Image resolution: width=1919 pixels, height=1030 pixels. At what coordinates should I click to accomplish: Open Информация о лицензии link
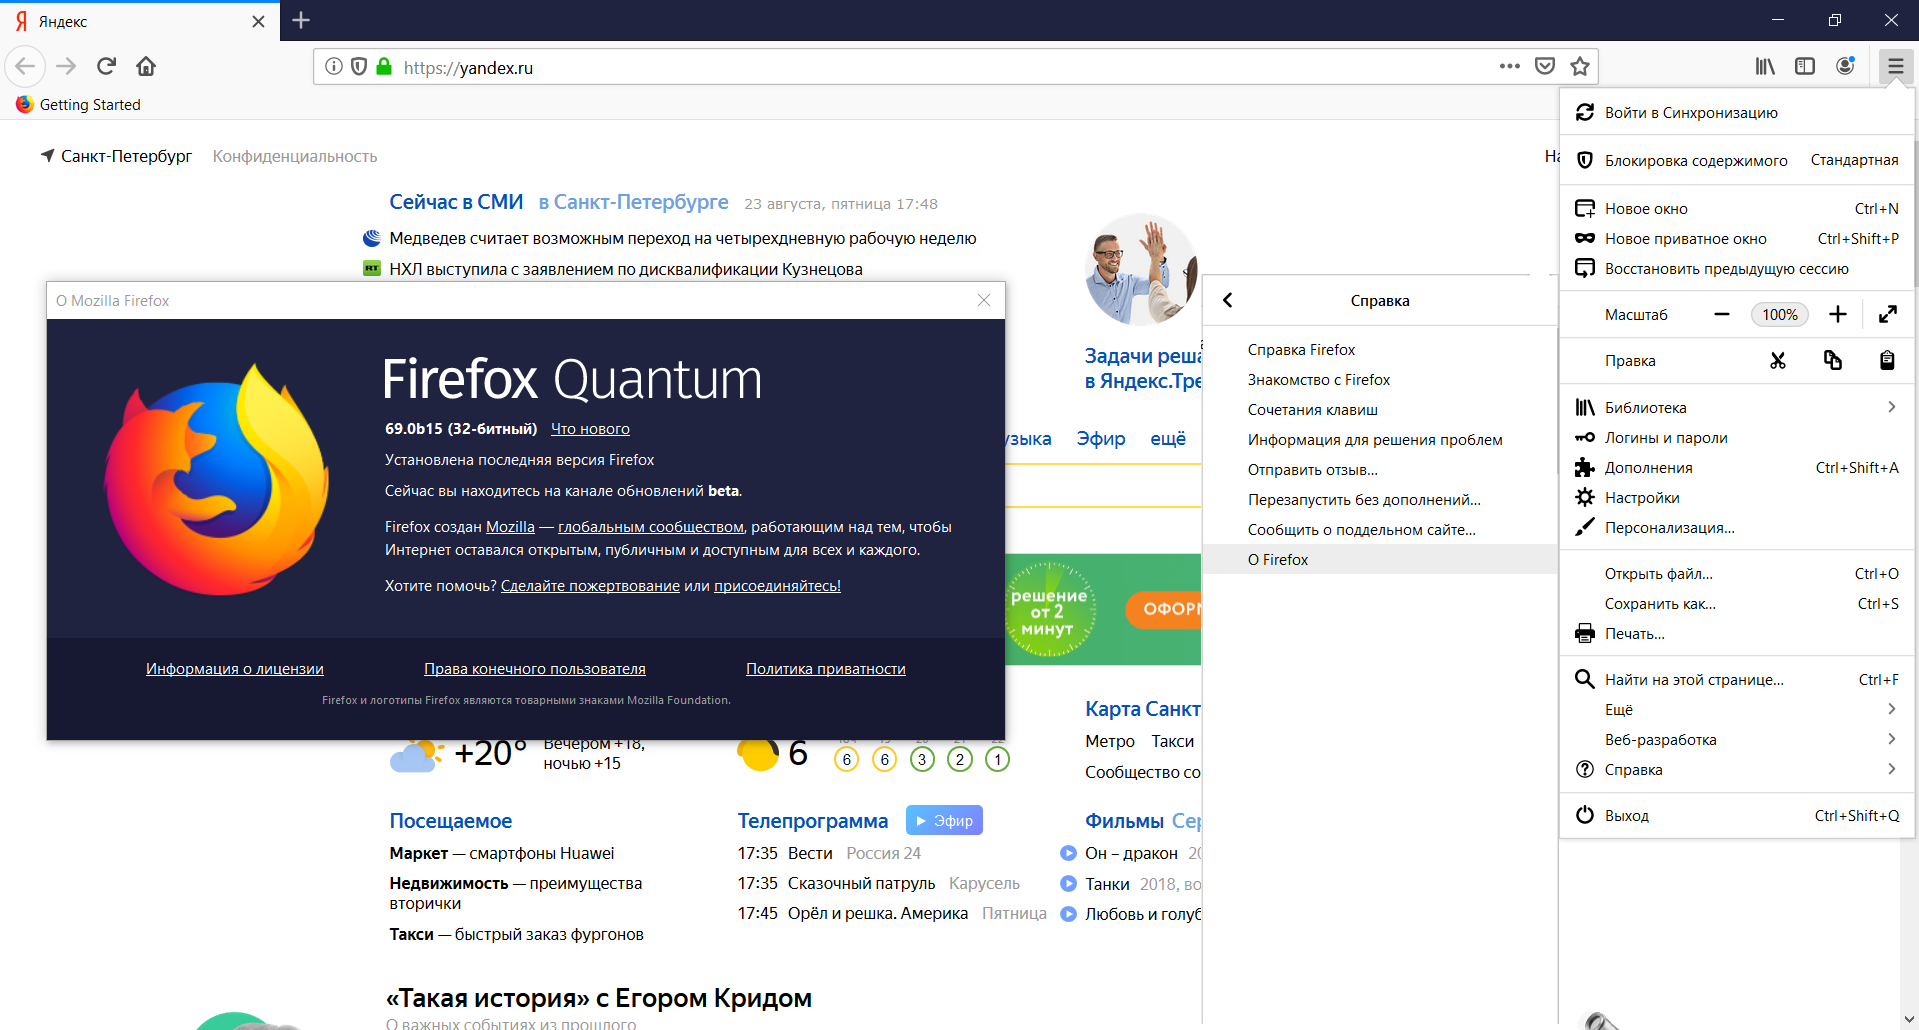coord(235,669)
